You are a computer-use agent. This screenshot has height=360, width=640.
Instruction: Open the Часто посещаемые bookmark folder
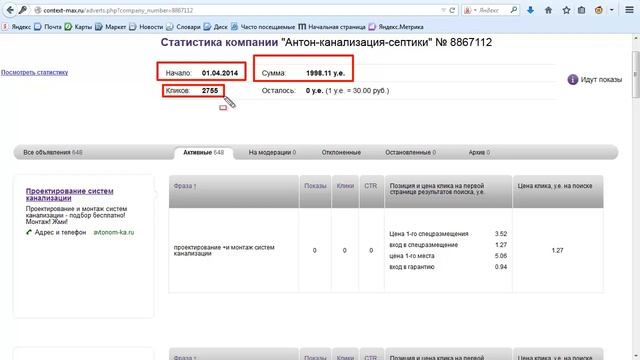tap(263, 27)
